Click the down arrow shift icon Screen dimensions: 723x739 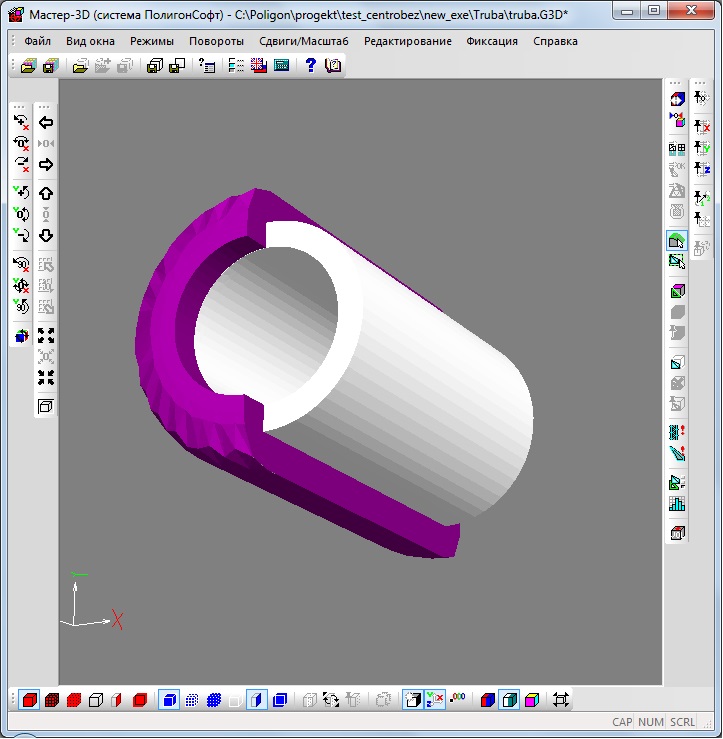point(46,236)
